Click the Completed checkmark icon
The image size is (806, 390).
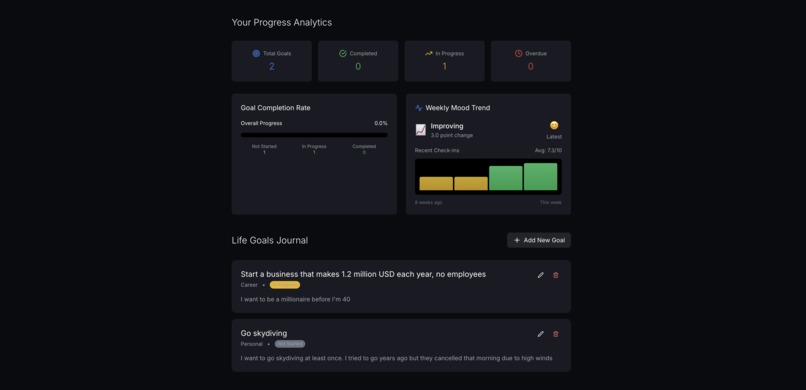(342, 53)
